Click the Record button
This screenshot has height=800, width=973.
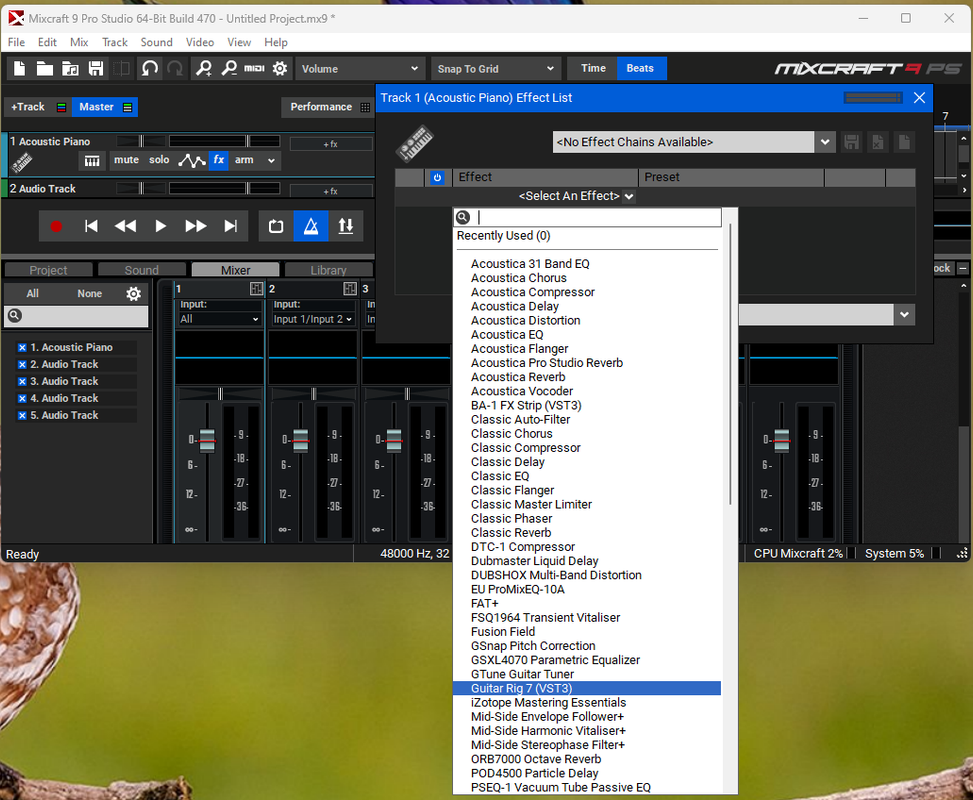[56, 226]
